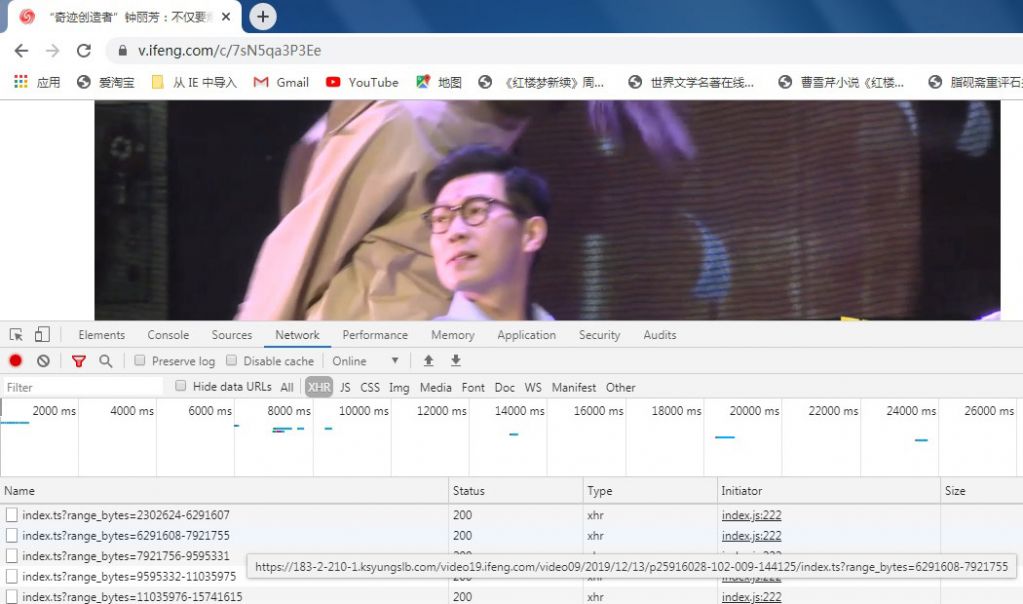Click the inspect element picker icon
This screenshot has width=1023, height=604.
[x=16, y=335]
